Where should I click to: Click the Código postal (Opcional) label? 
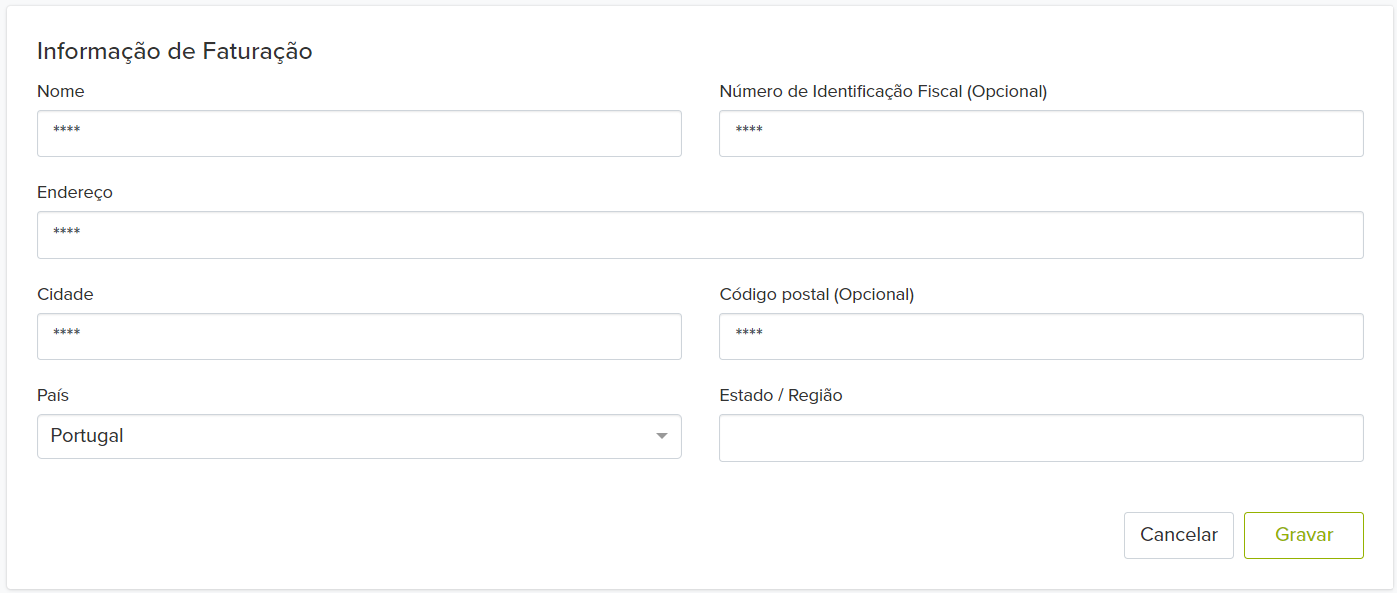click(x=816, y=294)
